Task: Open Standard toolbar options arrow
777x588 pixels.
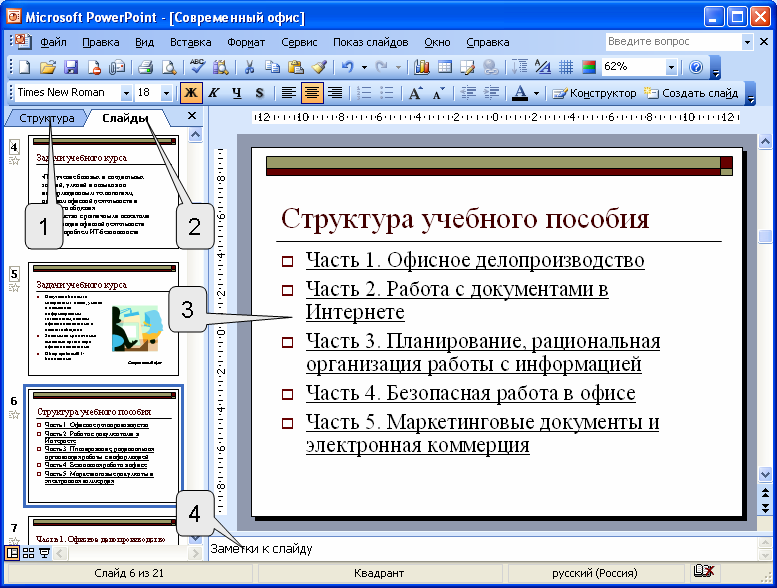Action: 715,68
